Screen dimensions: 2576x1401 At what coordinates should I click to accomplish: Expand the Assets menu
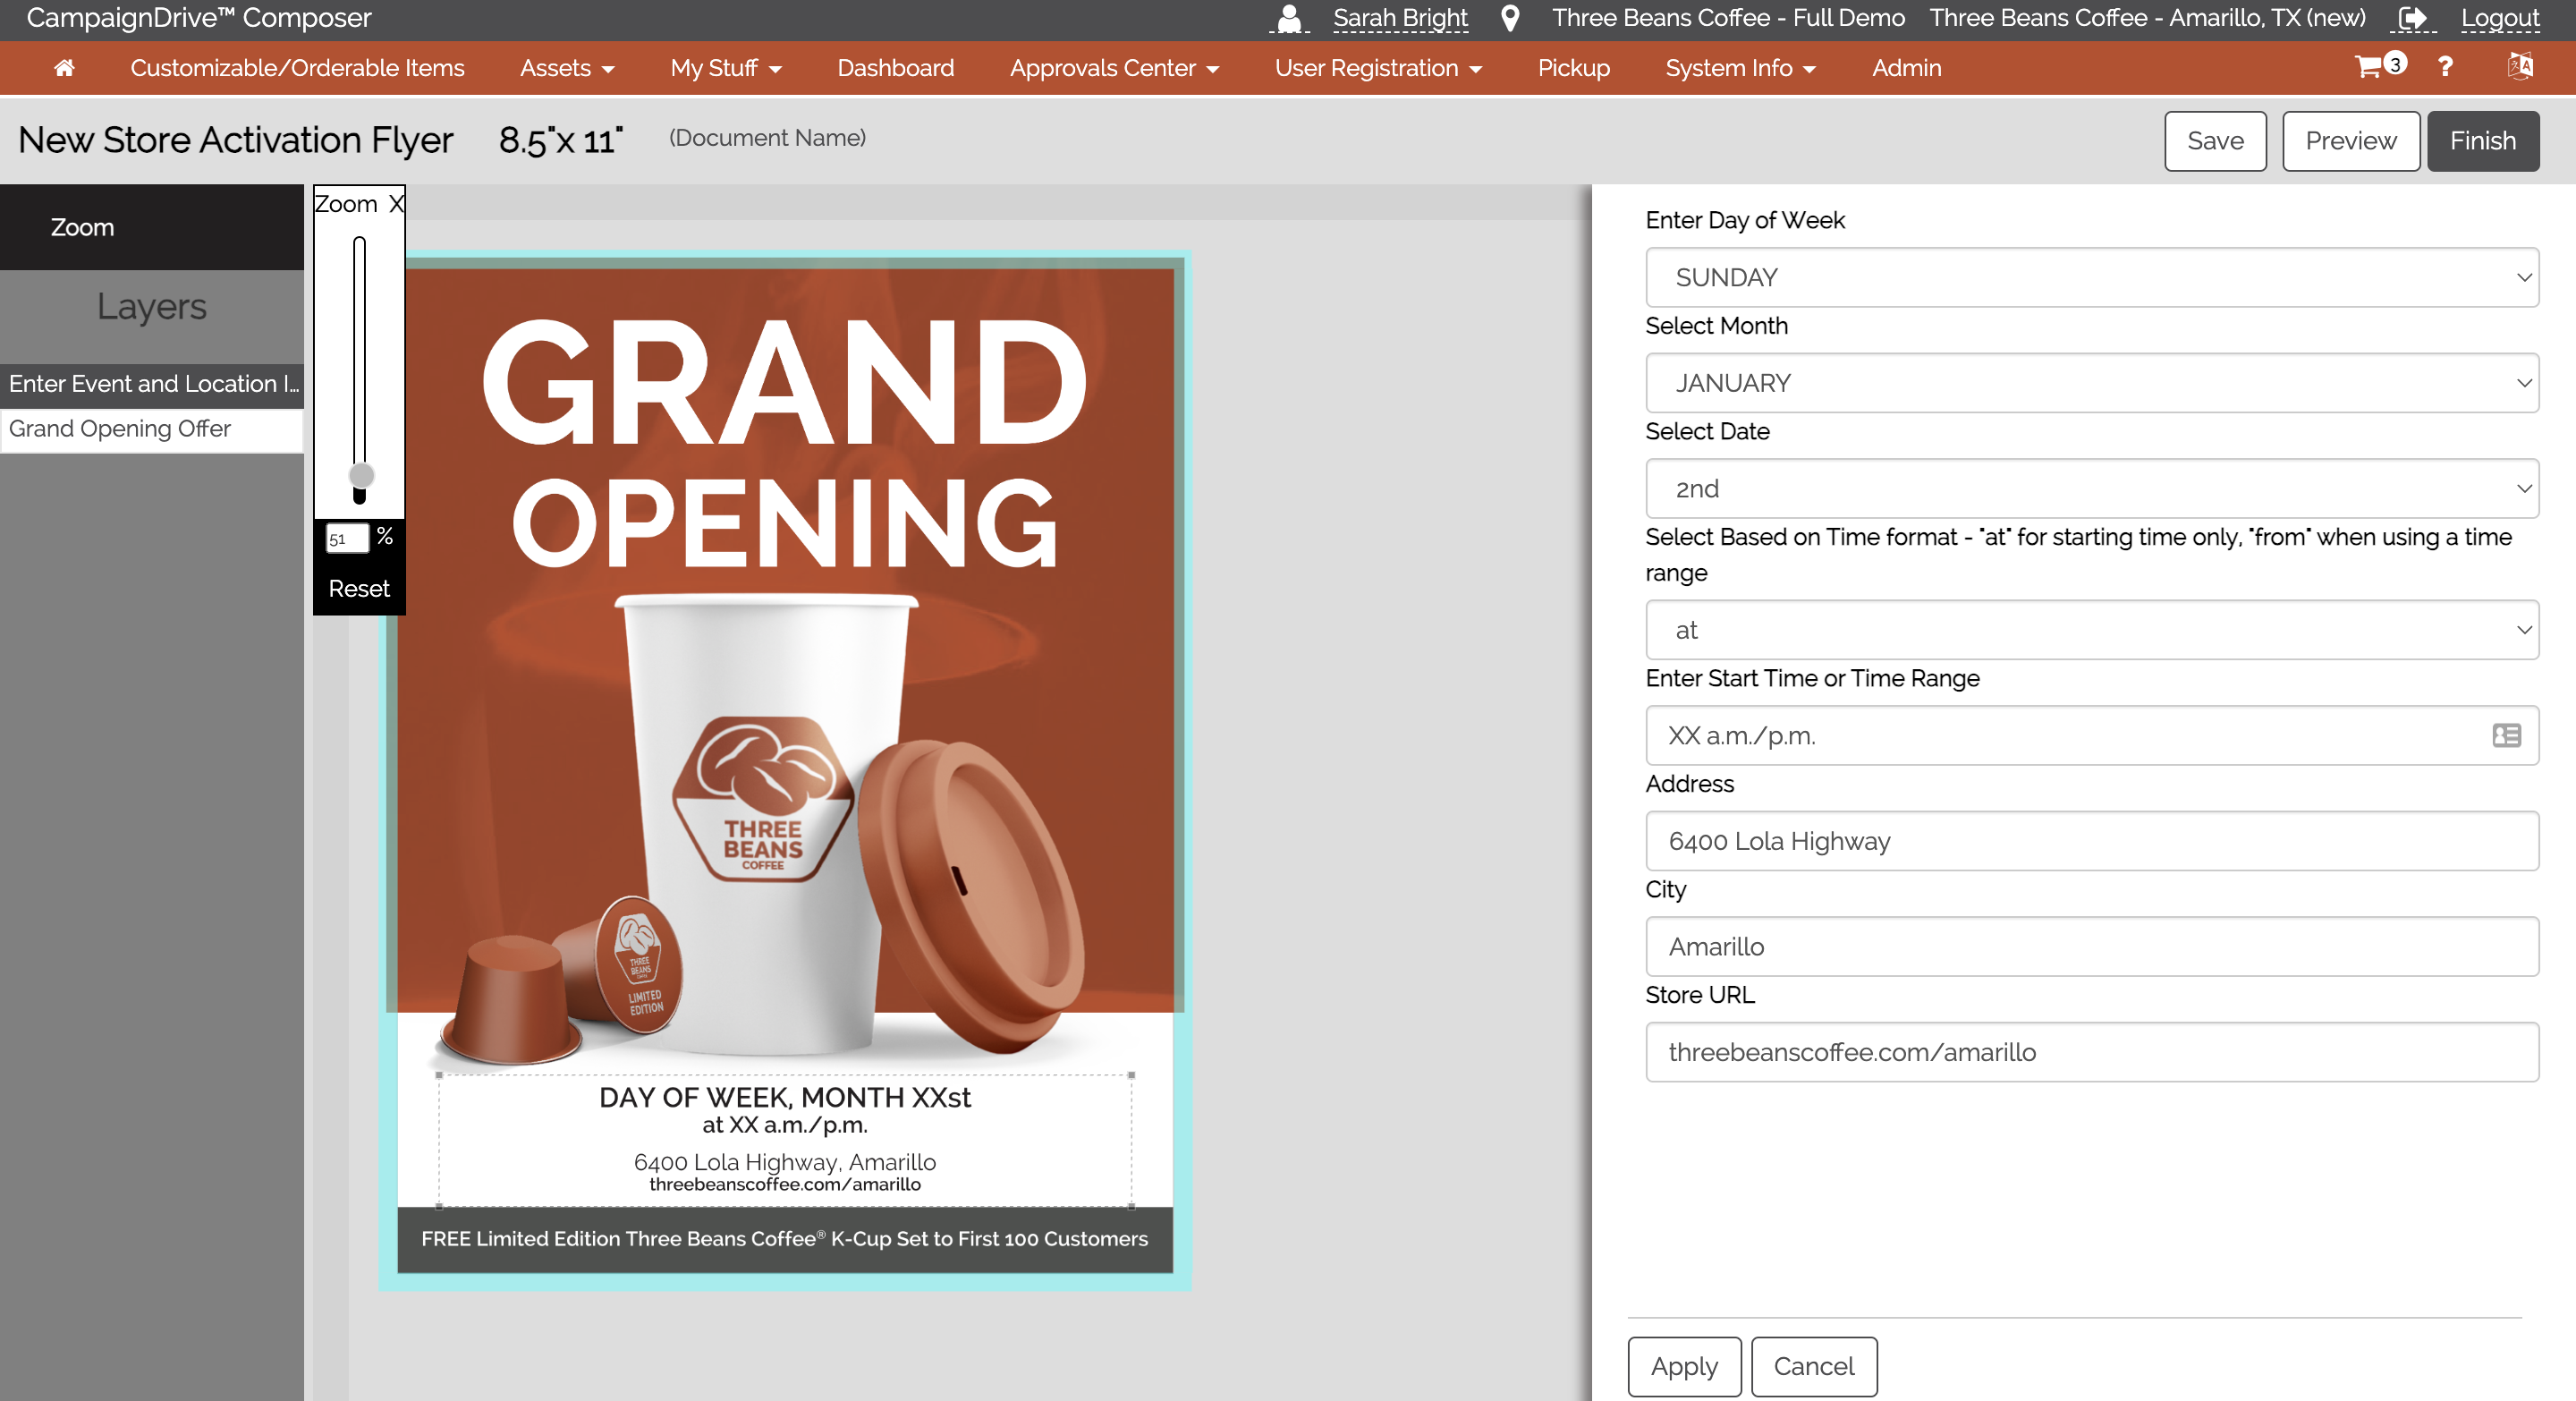click(x=567, y=68)
